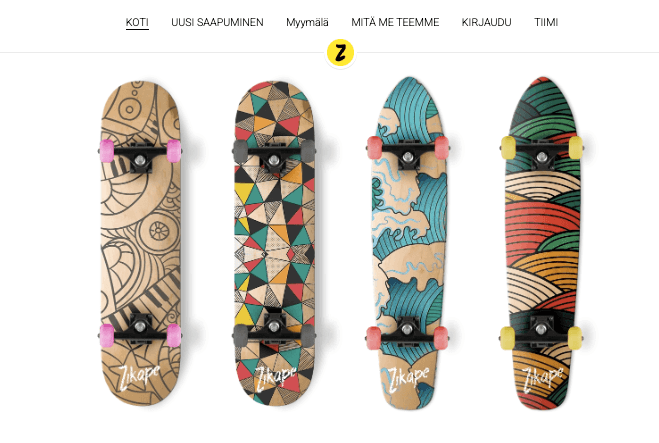
Task: Click Zikape logo on the wave skateboard
Action: (408, 378)
